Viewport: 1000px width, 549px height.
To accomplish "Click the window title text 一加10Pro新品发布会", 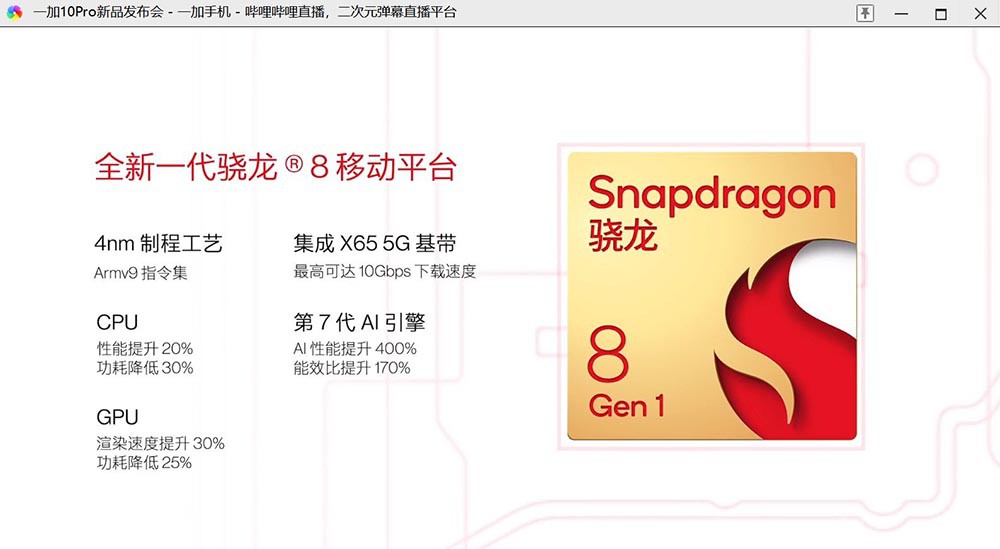I will coord(99,12).
